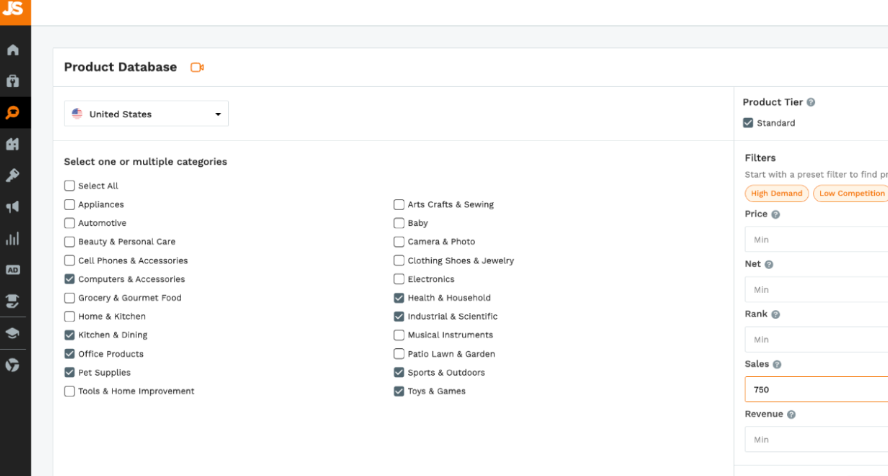The height and width of the screenshot is (476, 888).
Task: Open the megaphone icon in sidebar
Action: coord(12,207)
